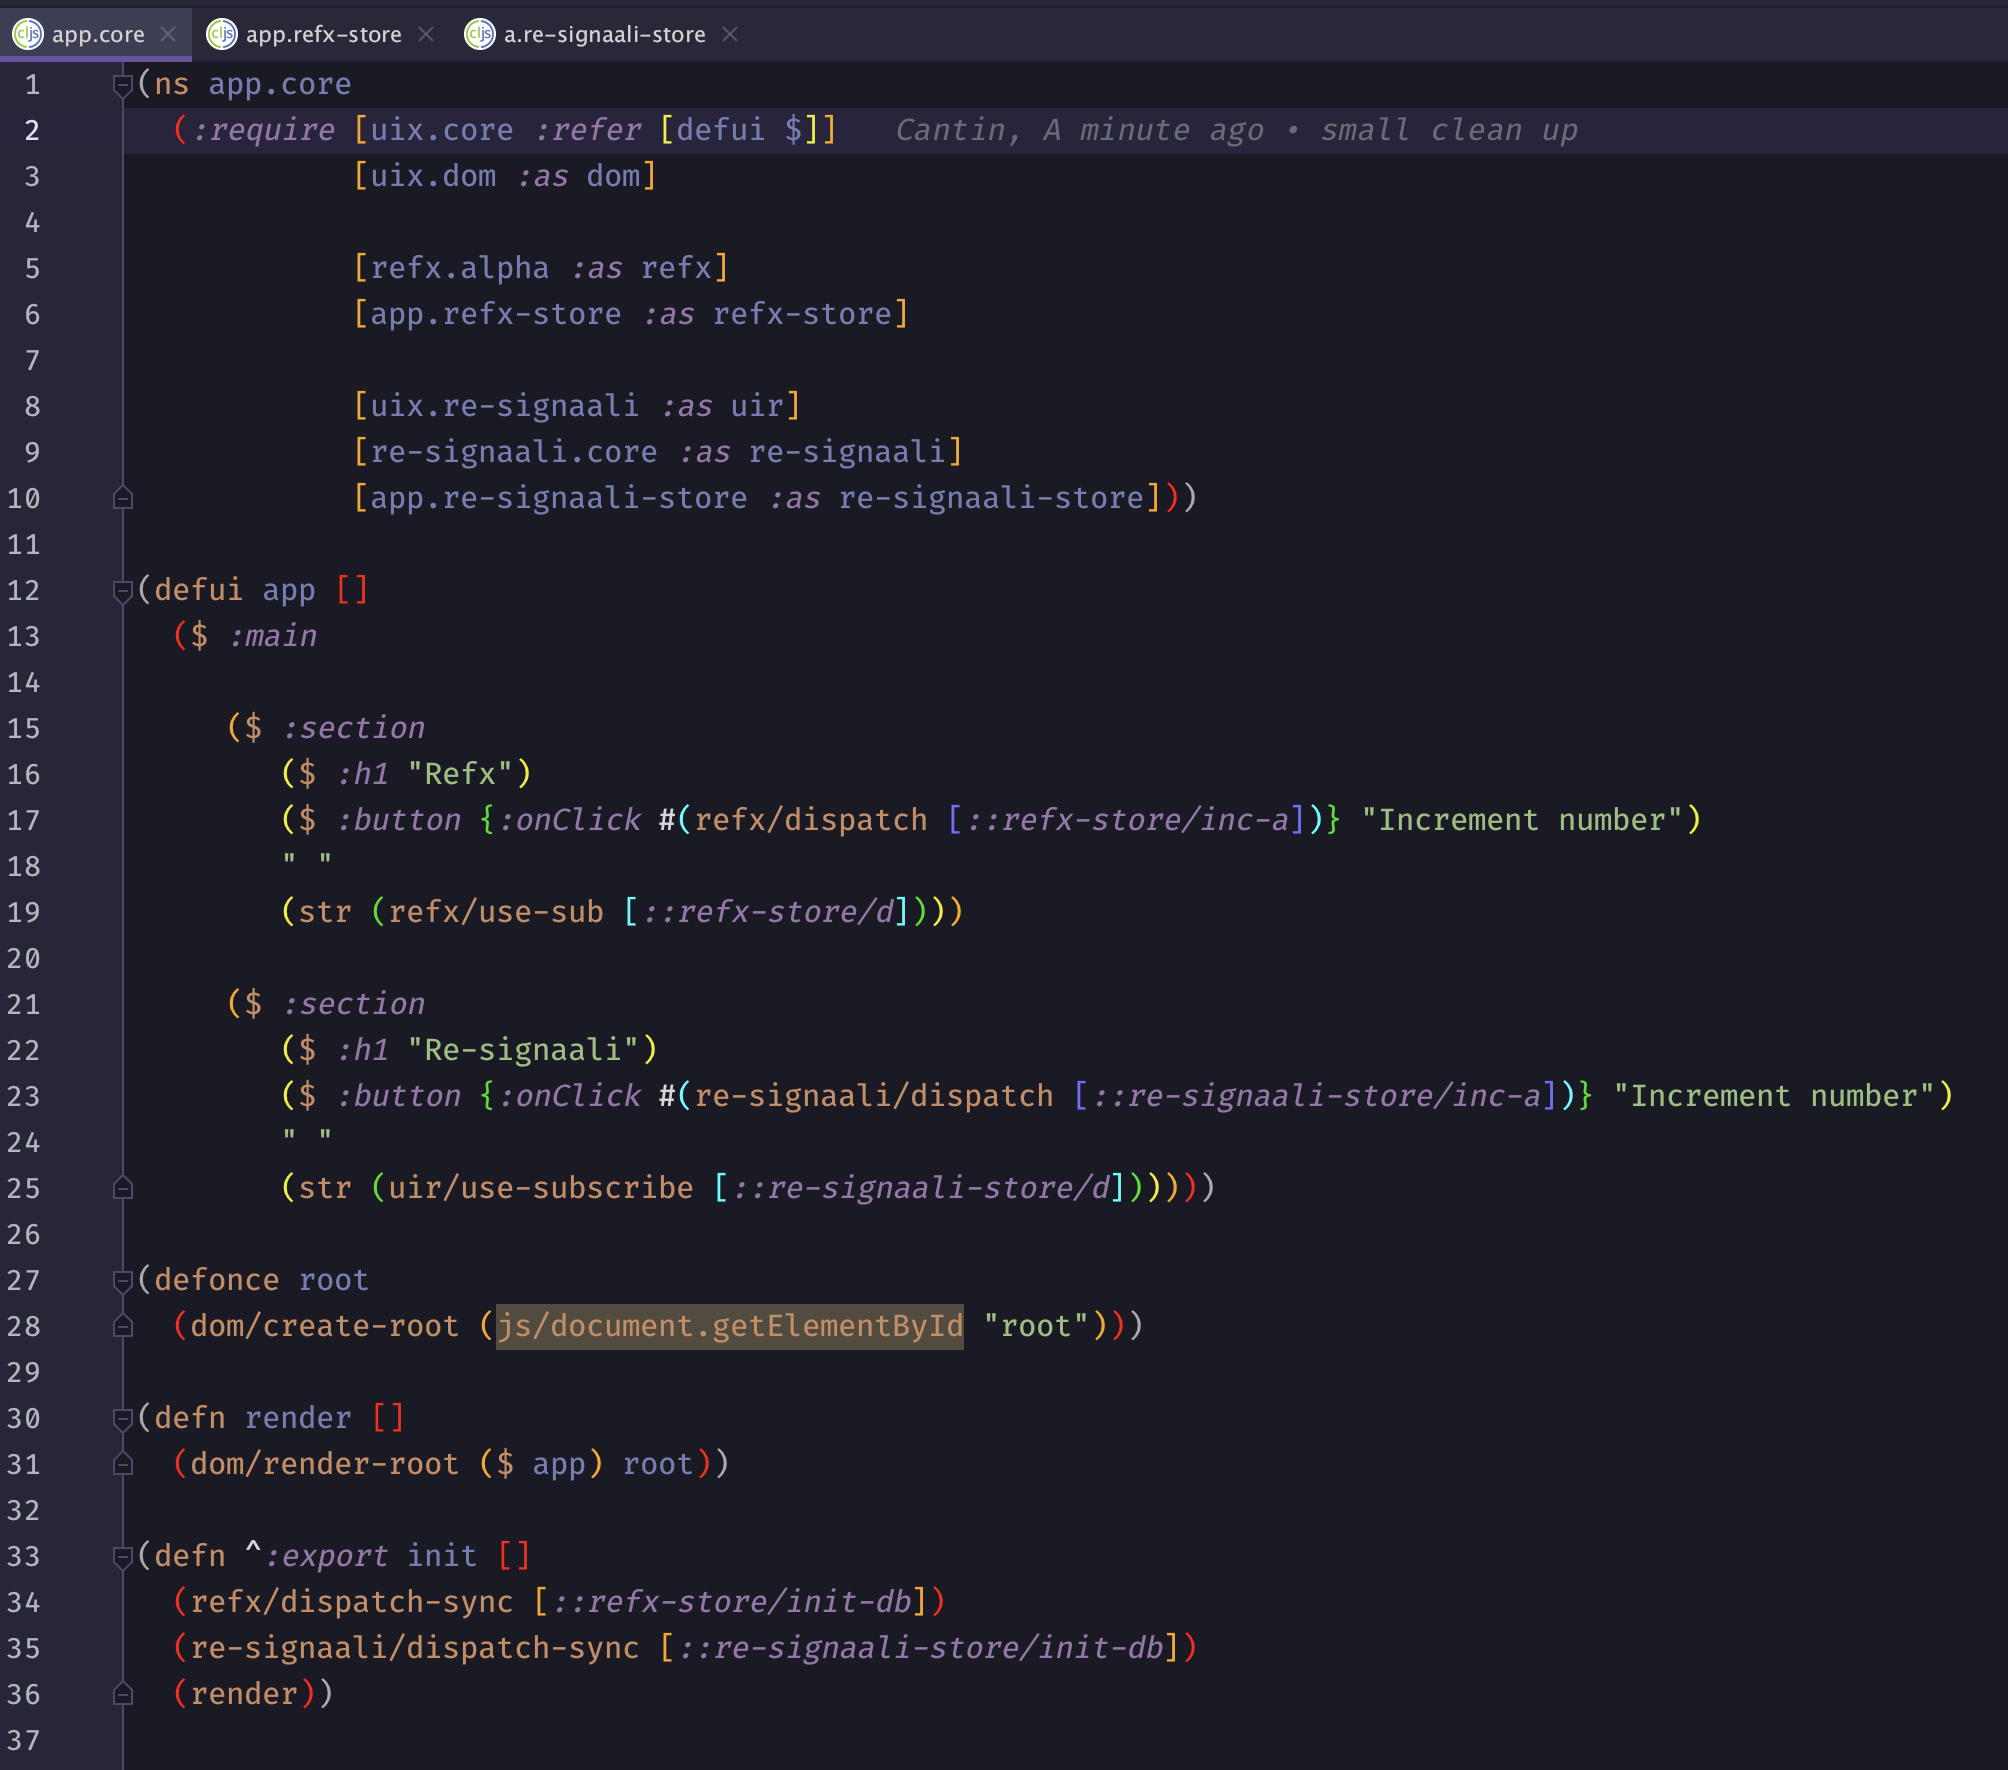Click the fold end marker on line 31
Screen dimensions: 2008x1770
coord(123,1464)
